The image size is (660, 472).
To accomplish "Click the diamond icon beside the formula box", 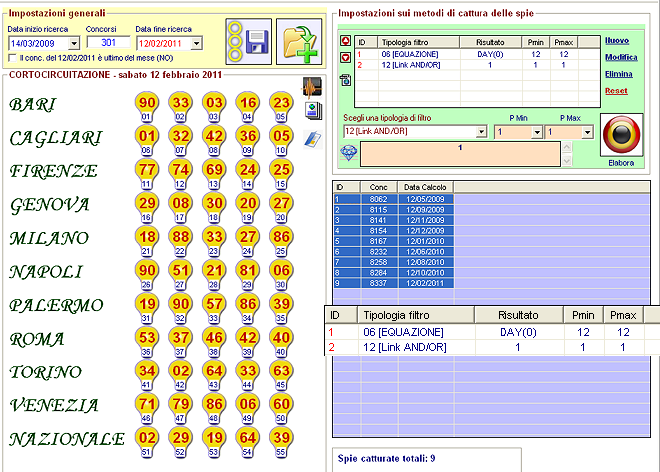I will pyautogui.click(x=349, y=153).
